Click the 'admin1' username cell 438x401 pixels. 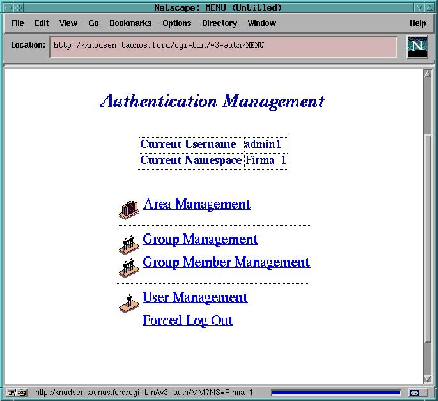pyautogui.click(x=266, y=144)
